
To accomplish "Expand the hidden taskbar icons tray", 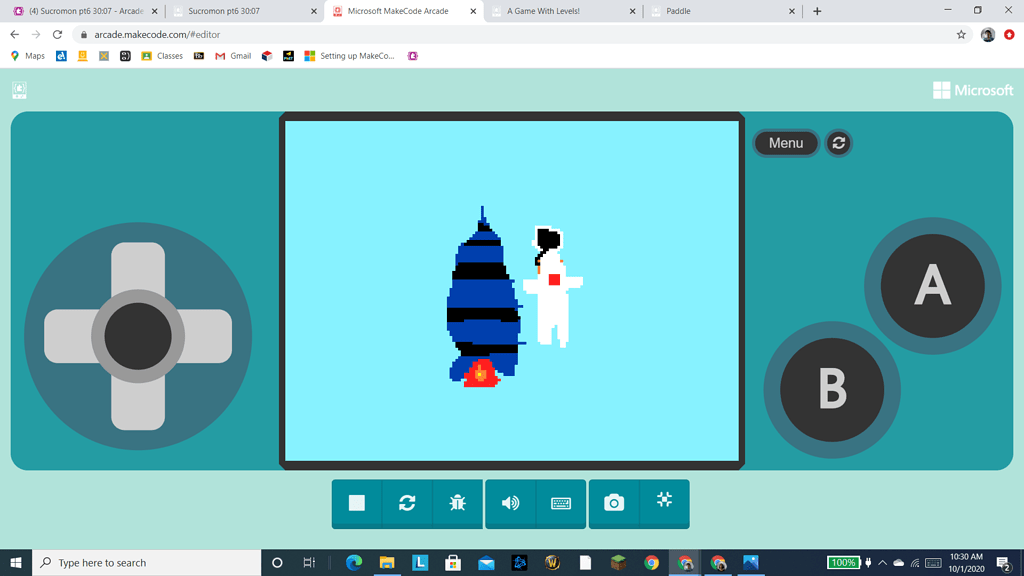I will tap(882, 562).
